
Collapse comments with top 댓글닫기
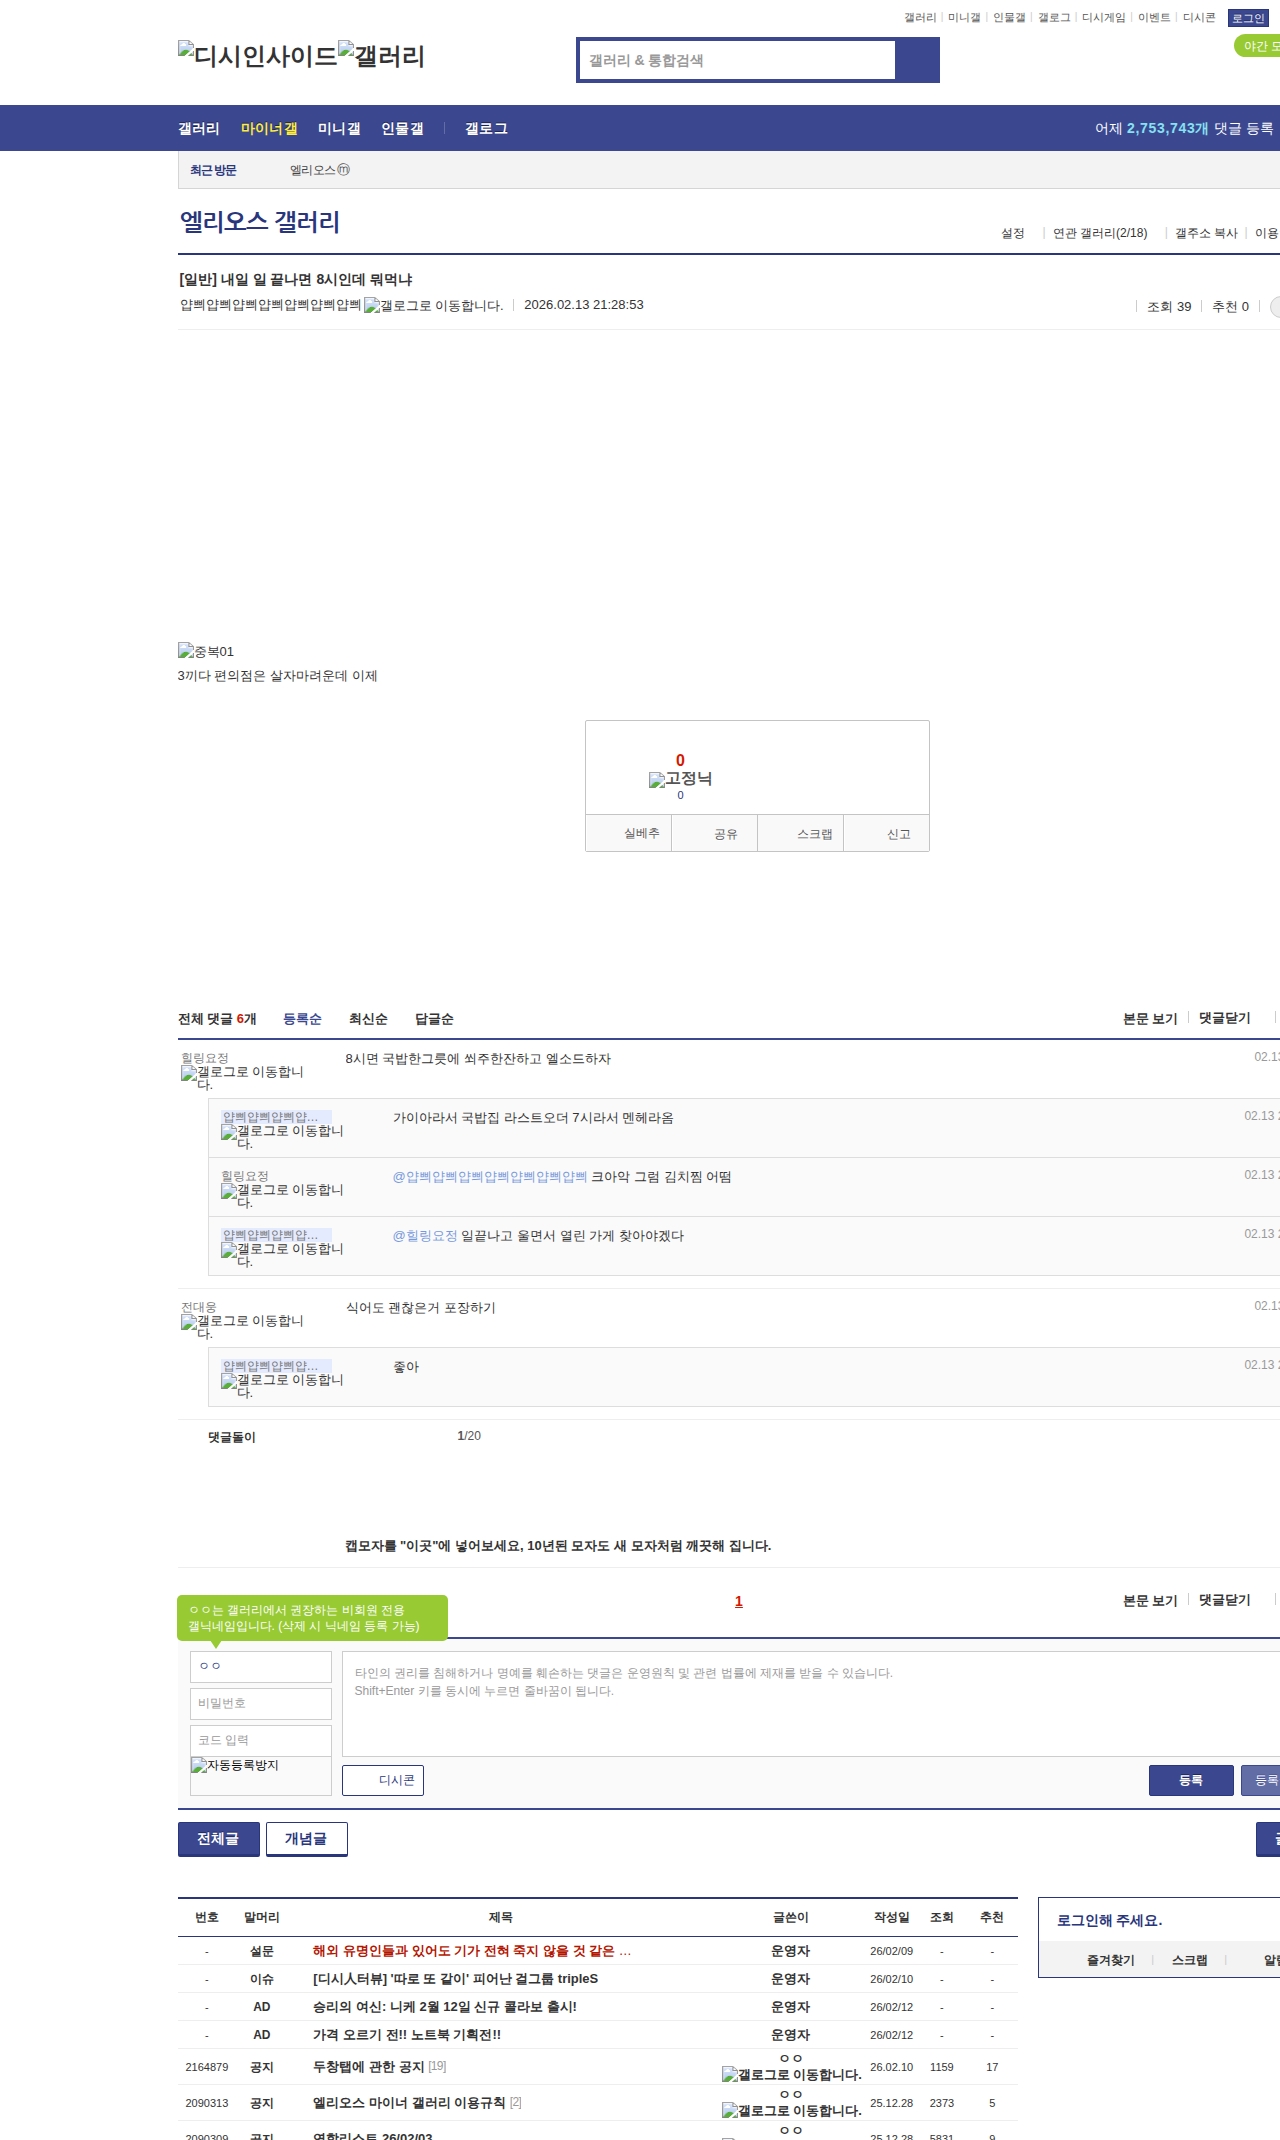click(x=1224, y=1018)
